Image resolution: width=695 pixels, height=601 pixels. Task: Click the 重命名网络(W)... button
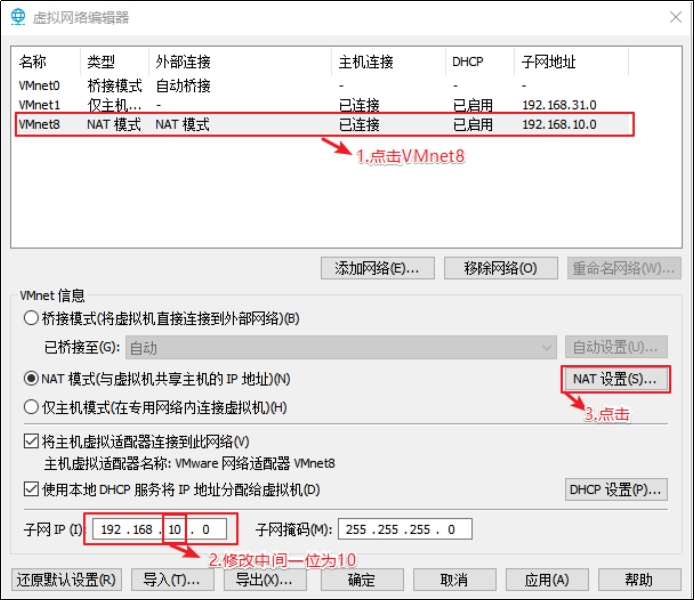point(624,268)
